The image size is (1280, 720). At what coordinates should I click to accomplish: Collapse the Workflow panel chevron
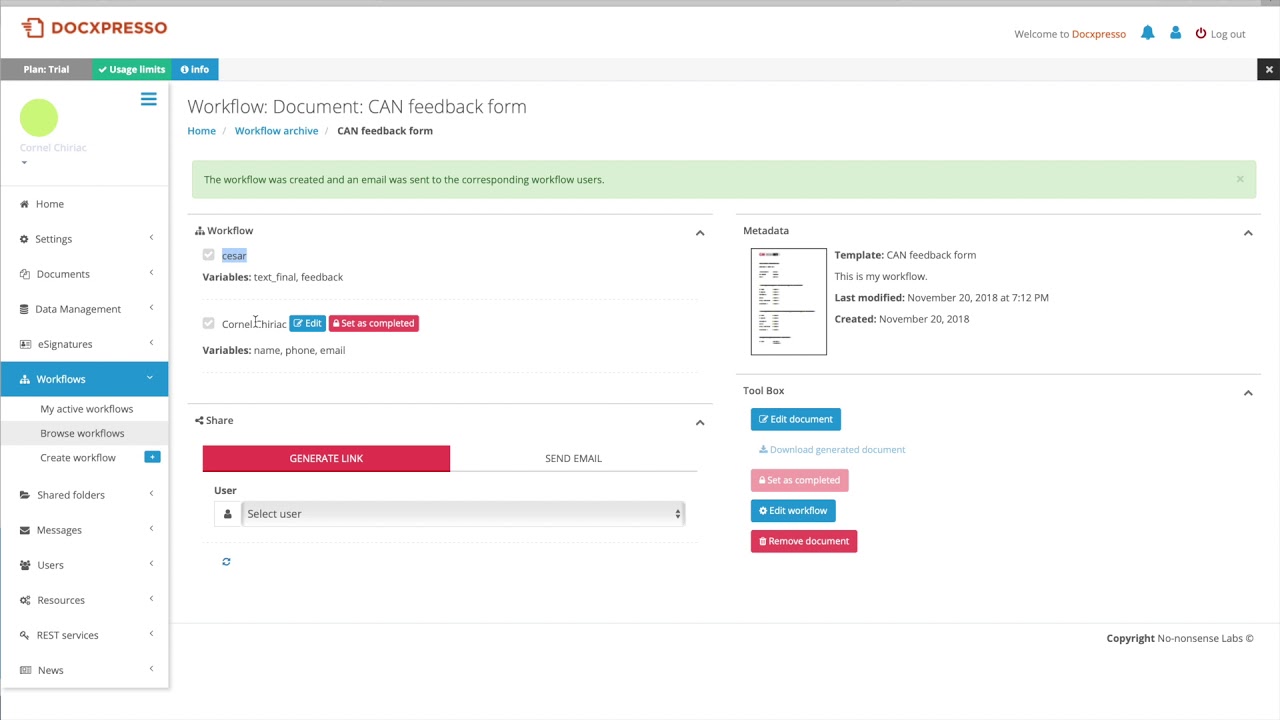point(700,232)
